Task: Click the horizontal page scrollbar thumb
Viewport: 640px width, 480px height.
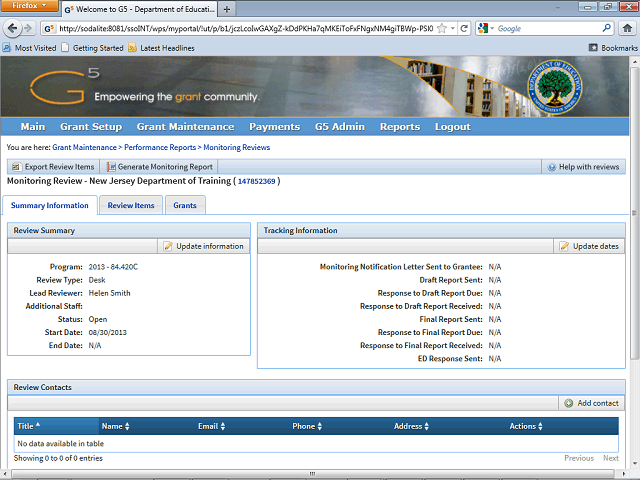Action: click(x=312, y=474)
